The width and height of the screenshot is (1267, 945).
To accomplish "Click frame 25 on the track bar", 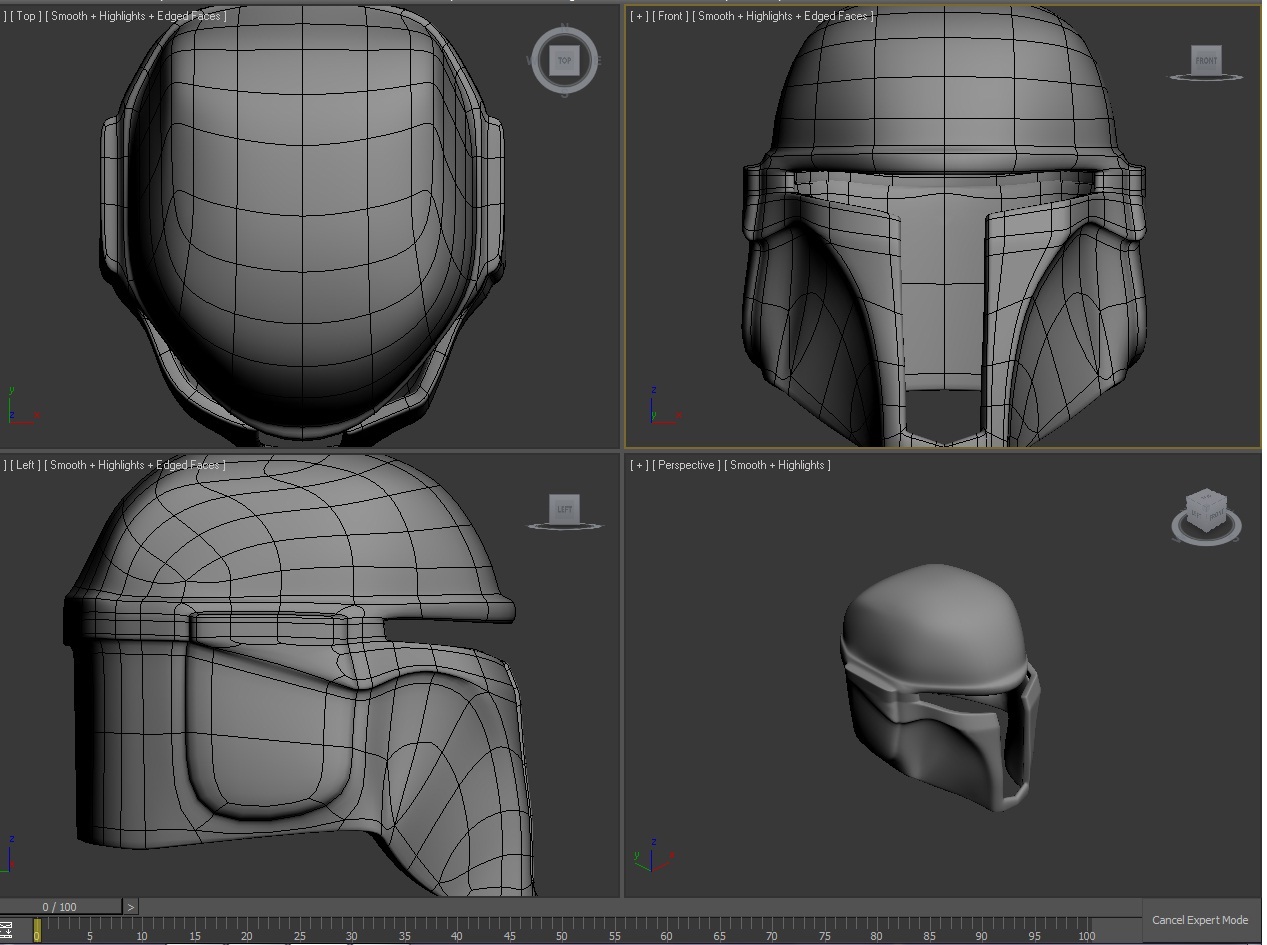I will [299, 936].
